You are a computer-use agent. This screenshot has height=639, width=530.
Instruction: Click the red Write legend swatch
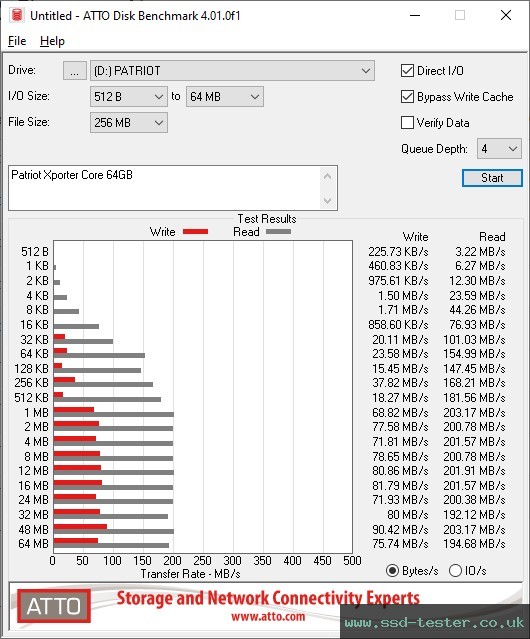coord(196,231)
